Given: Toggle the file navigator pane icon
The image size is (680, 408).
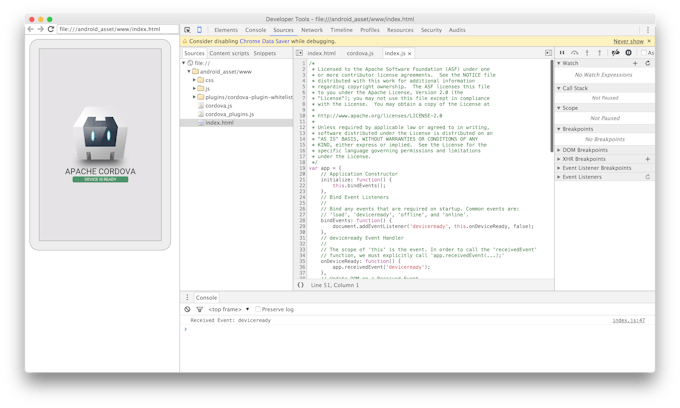Looking at the screenshot, I should 299,53.
